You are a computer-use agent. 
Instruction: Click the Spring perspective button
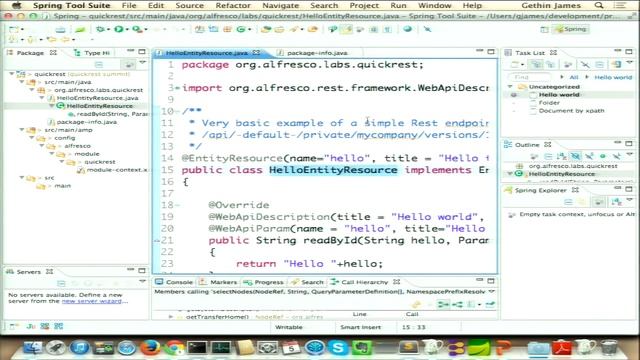(x=571, y=29)
